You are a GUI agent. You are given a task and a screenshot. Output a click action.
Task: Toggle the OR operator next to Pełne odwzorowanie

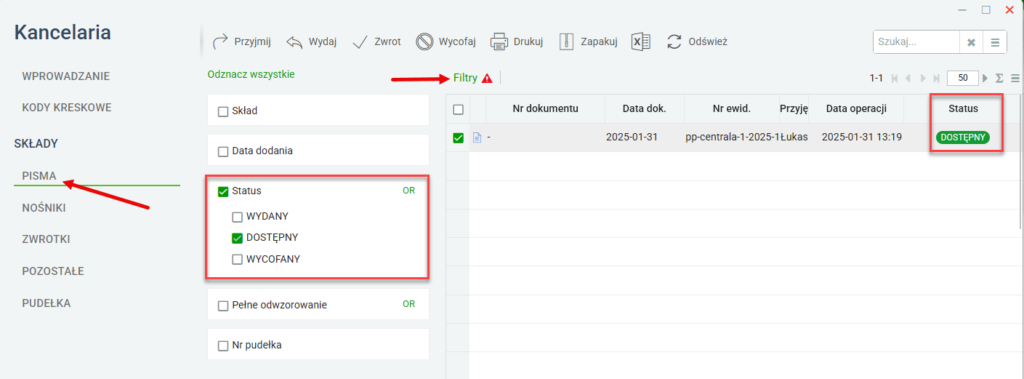point(409,304)
